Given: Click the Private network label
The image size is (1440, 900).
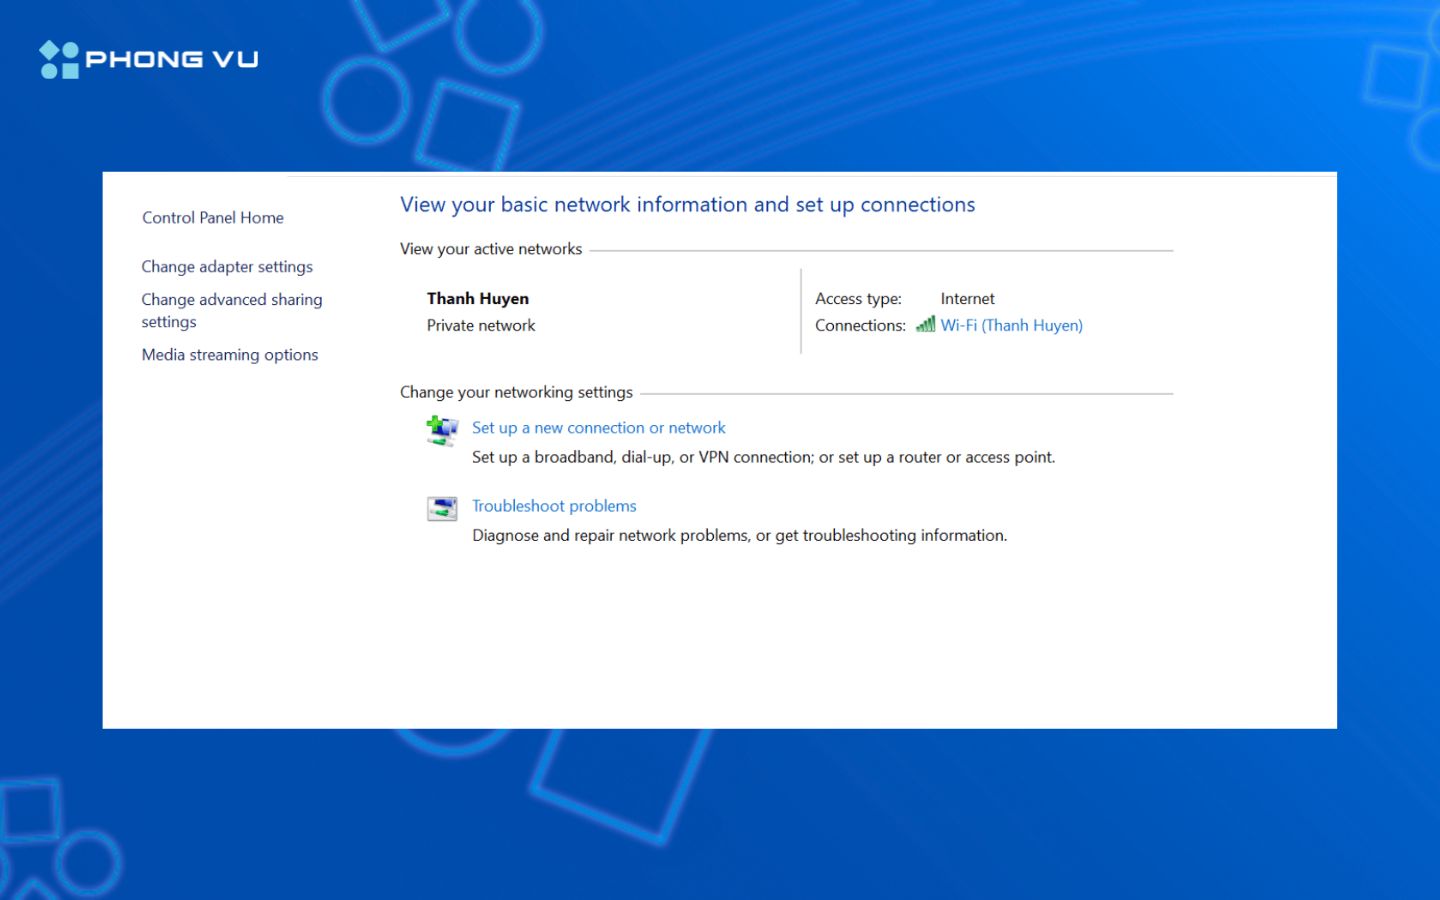Looking at the screenshot, I should coord(481,325).
